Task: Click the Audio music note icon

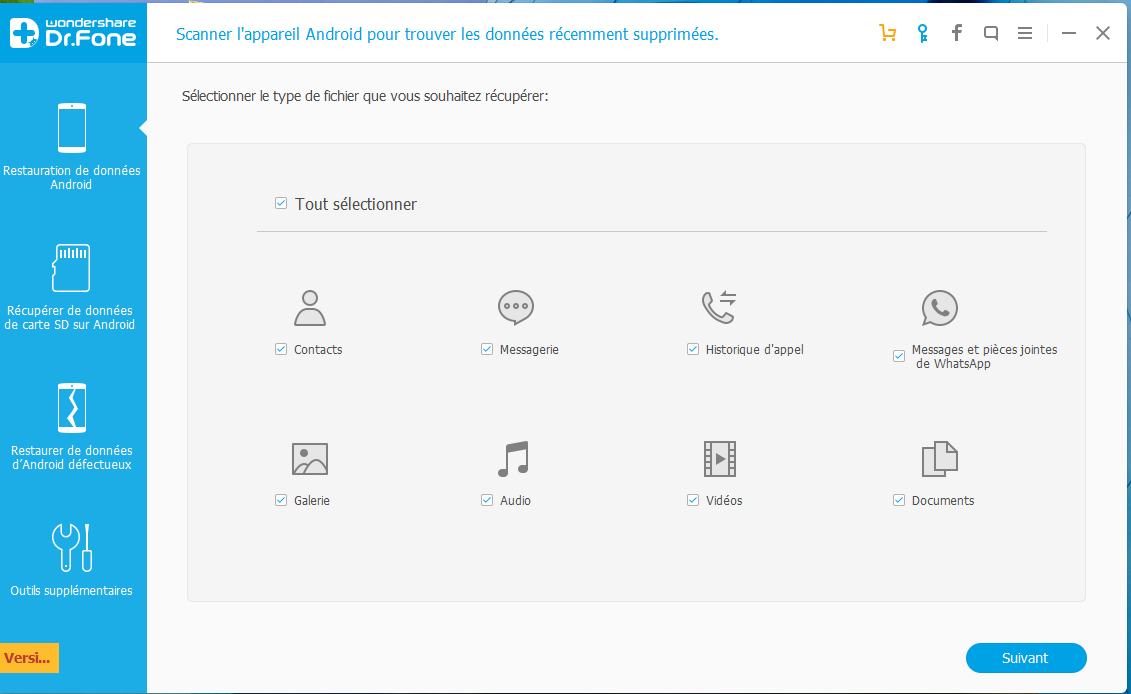Action: [x=514, y=459]
